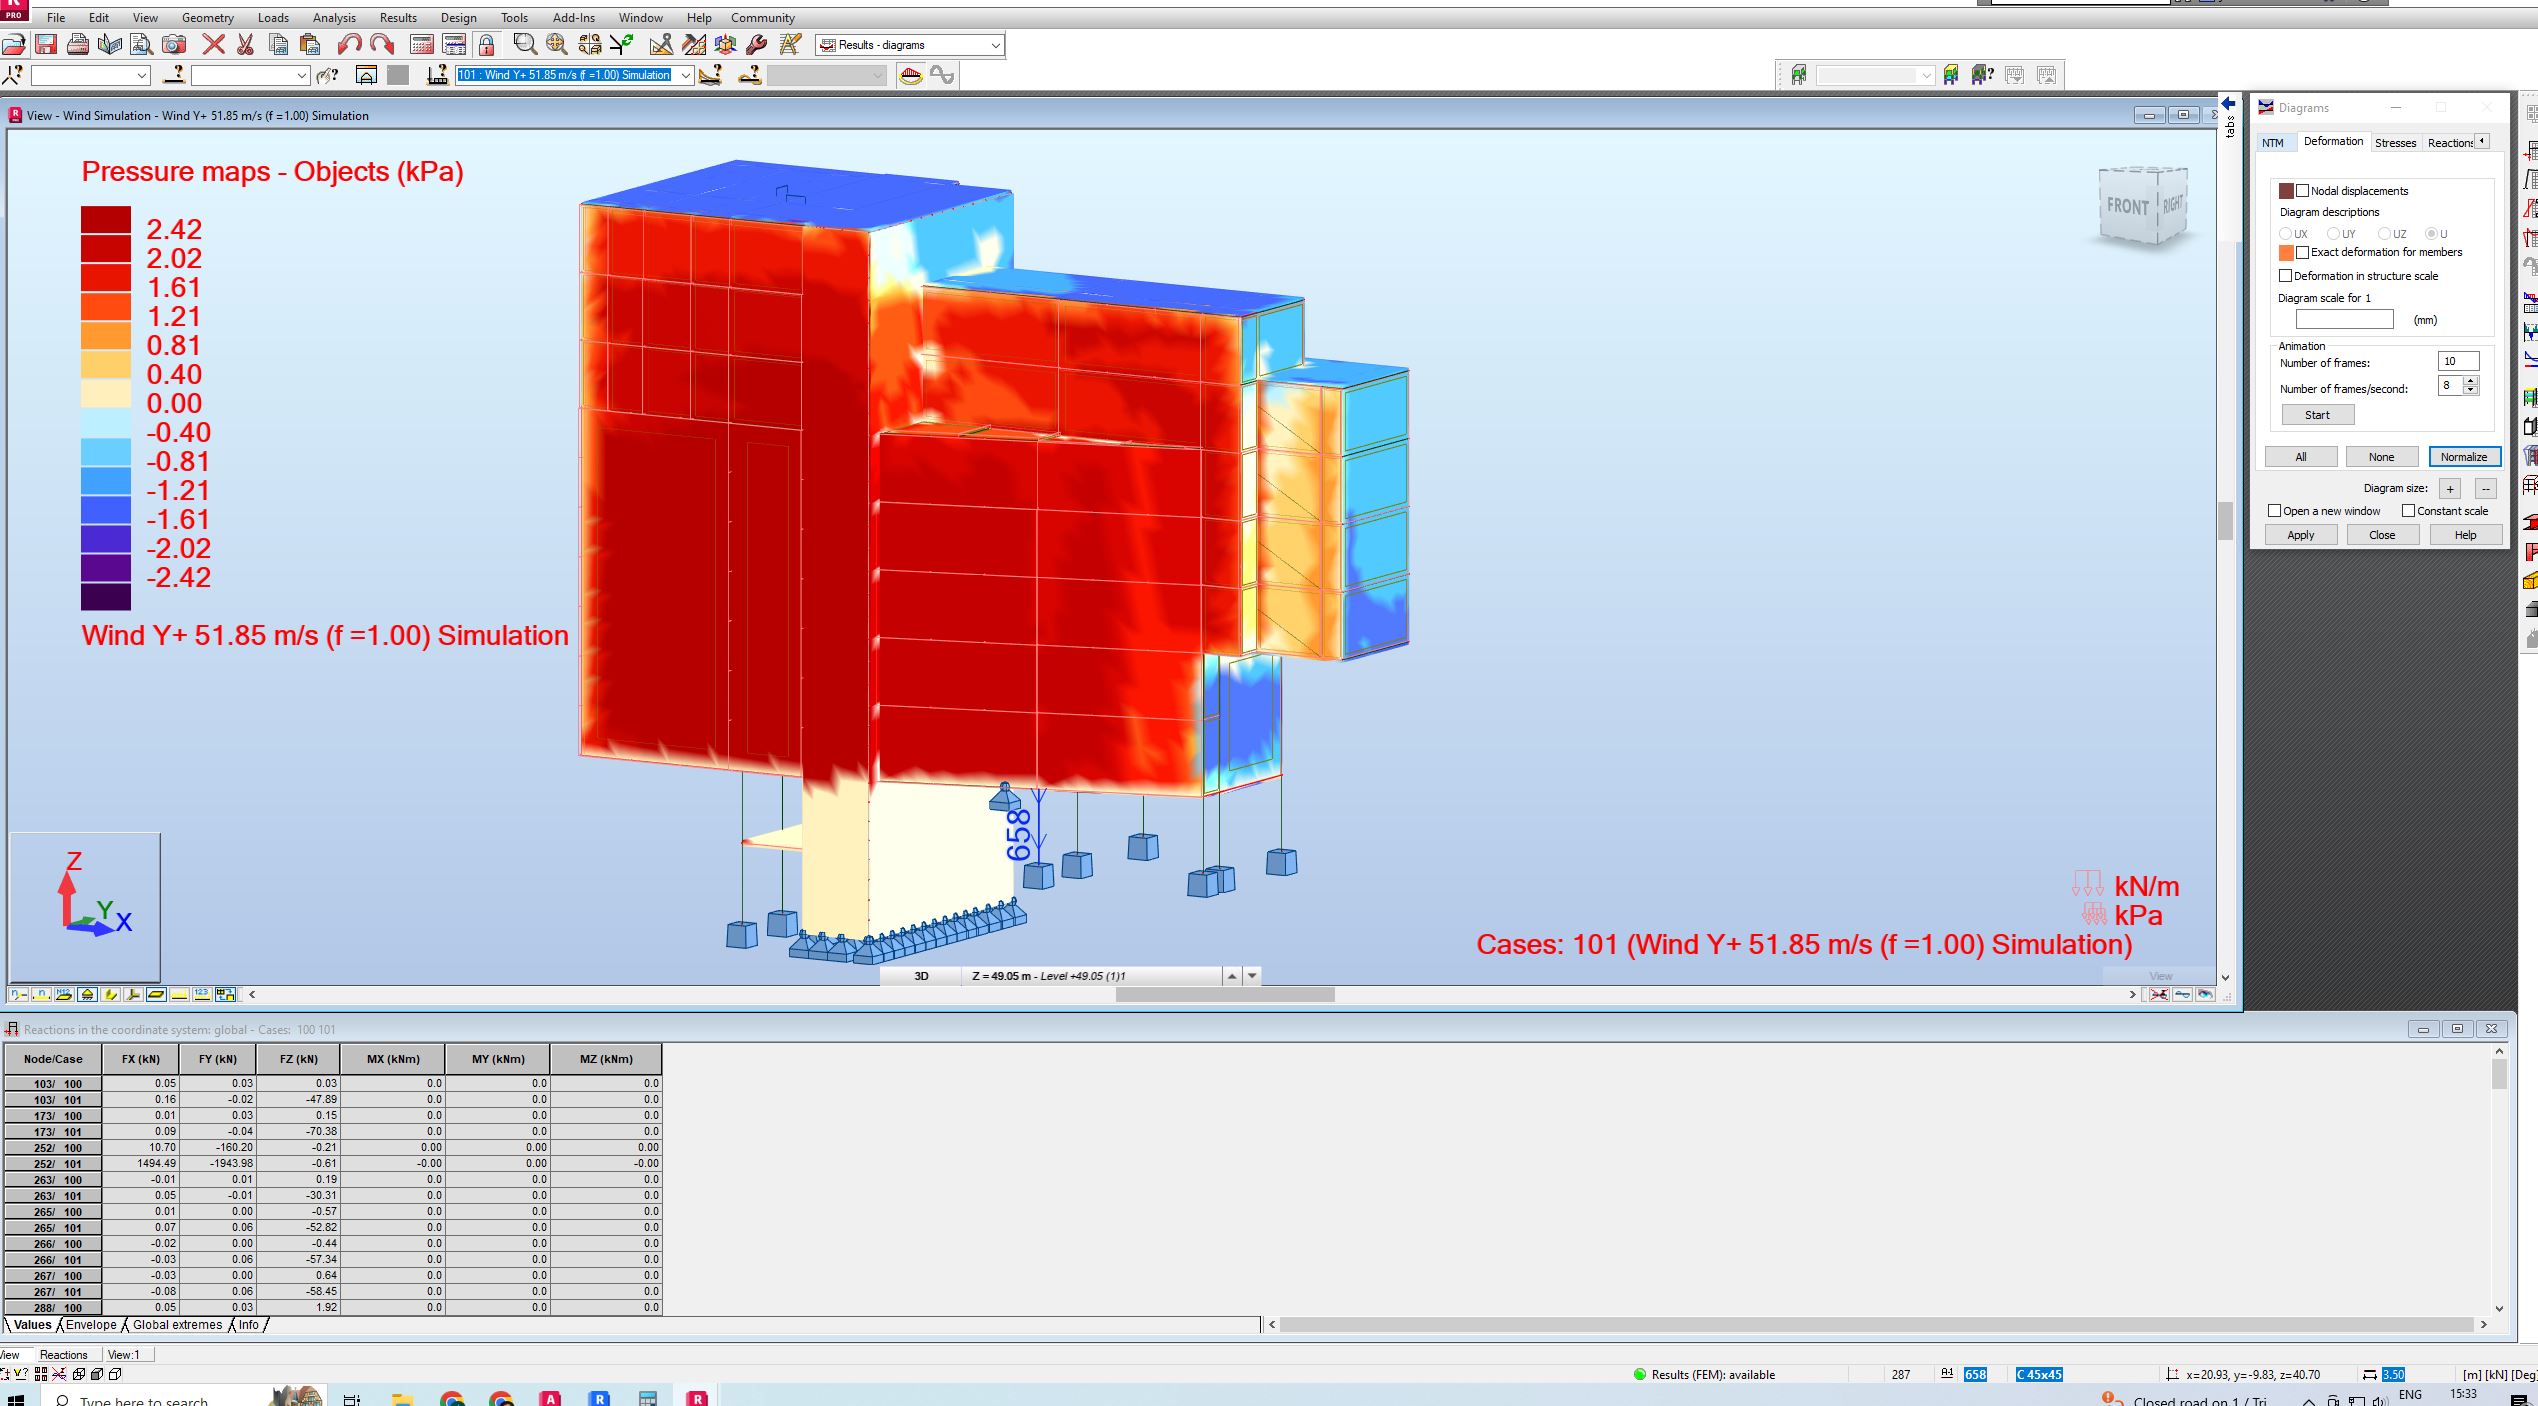
Task: Open the Screen Capture camera tool
Action: pyautogui.click(x=174, y=44)
